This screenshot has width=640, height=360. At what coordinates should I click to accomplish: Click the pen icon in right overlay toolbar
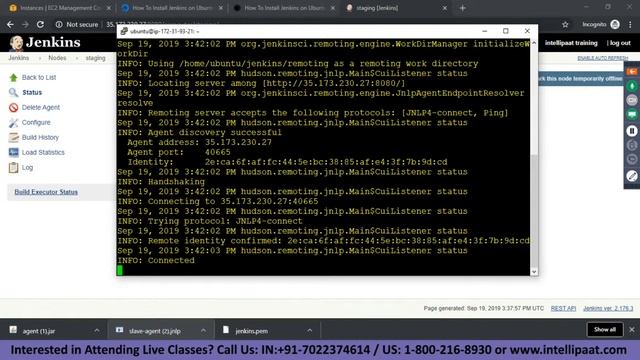tap(632, 176)
